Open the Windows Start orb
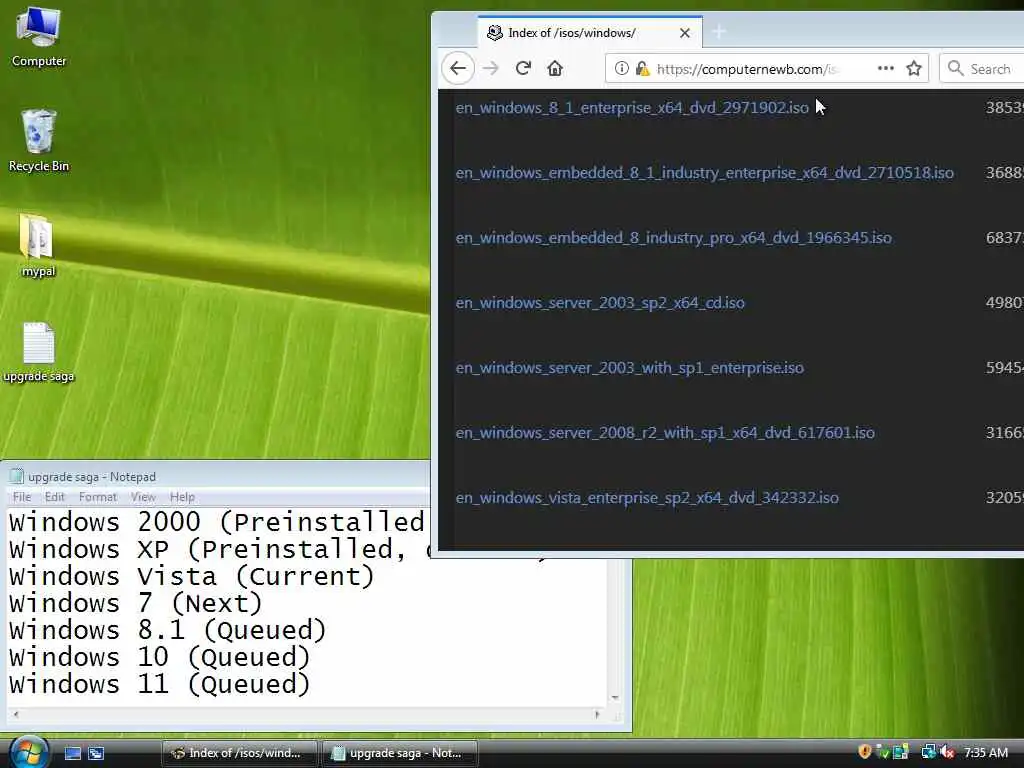Viewport: 1024px width, 768px height. click(28, 752)
